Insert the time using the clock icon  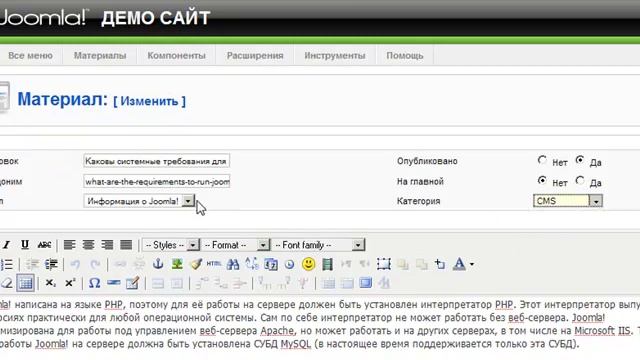(289, 264)
